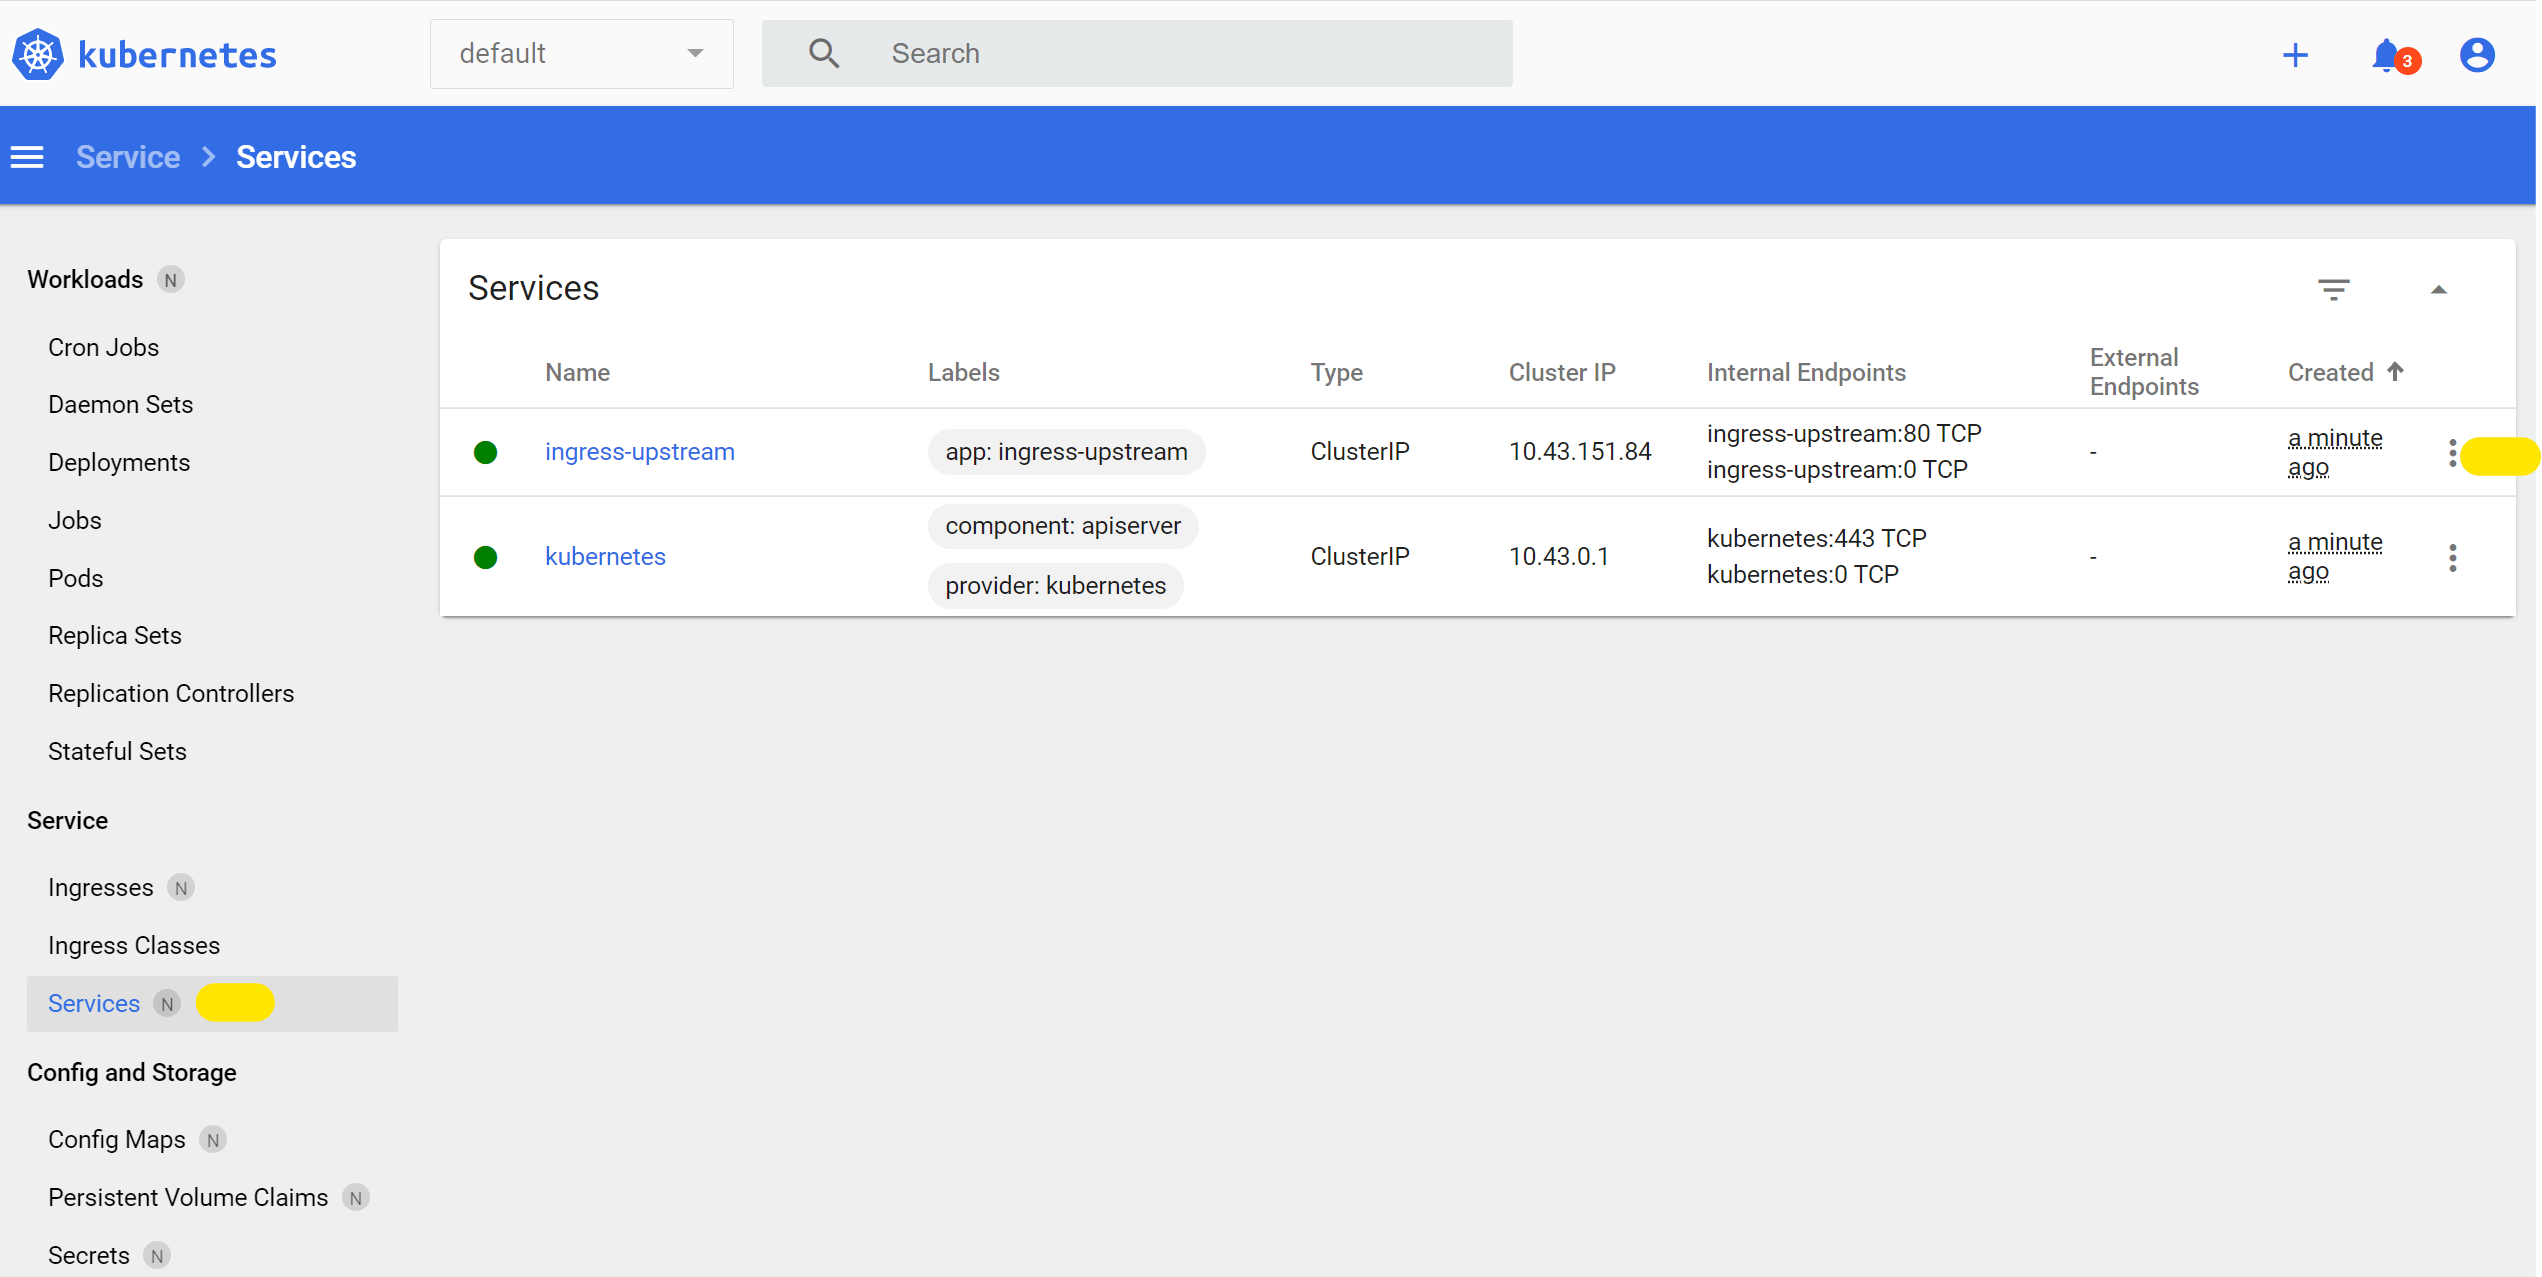This screenshot has height=1277, width=2542.
Task: Click the N badge next to Ingresses
Action: coord(181,888)
